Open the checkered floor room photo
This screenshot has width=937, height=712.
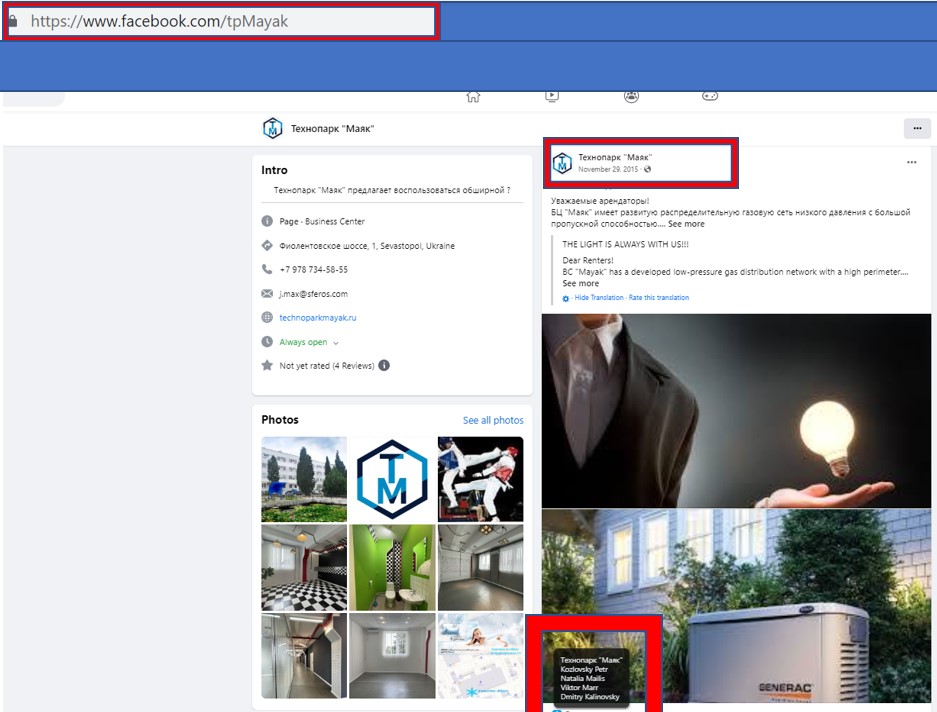click(304, 567)
